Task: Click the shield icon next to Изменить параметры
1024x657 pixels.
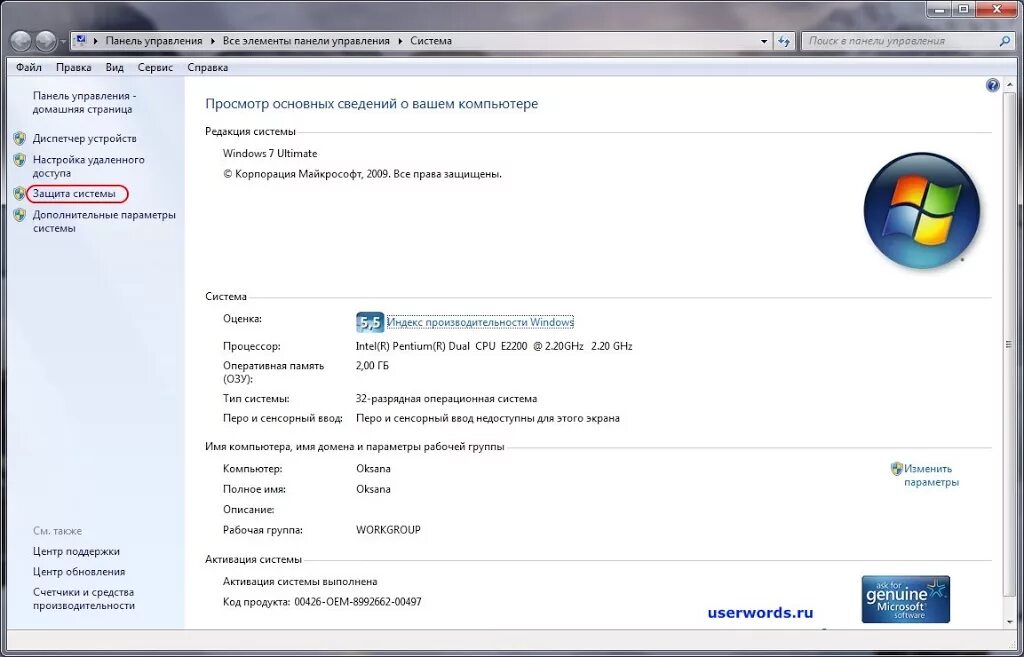Action: [x=897, y=468]
